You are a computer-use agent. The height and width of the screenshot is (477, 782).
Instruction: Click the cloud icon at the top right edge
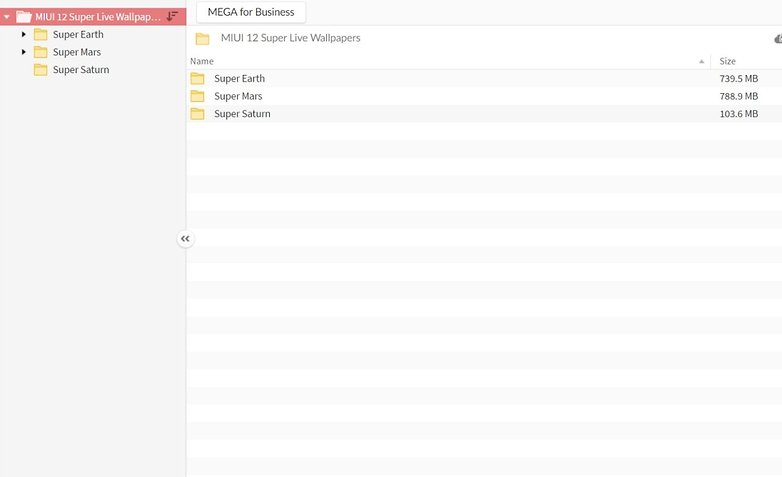tap(778, 38)
